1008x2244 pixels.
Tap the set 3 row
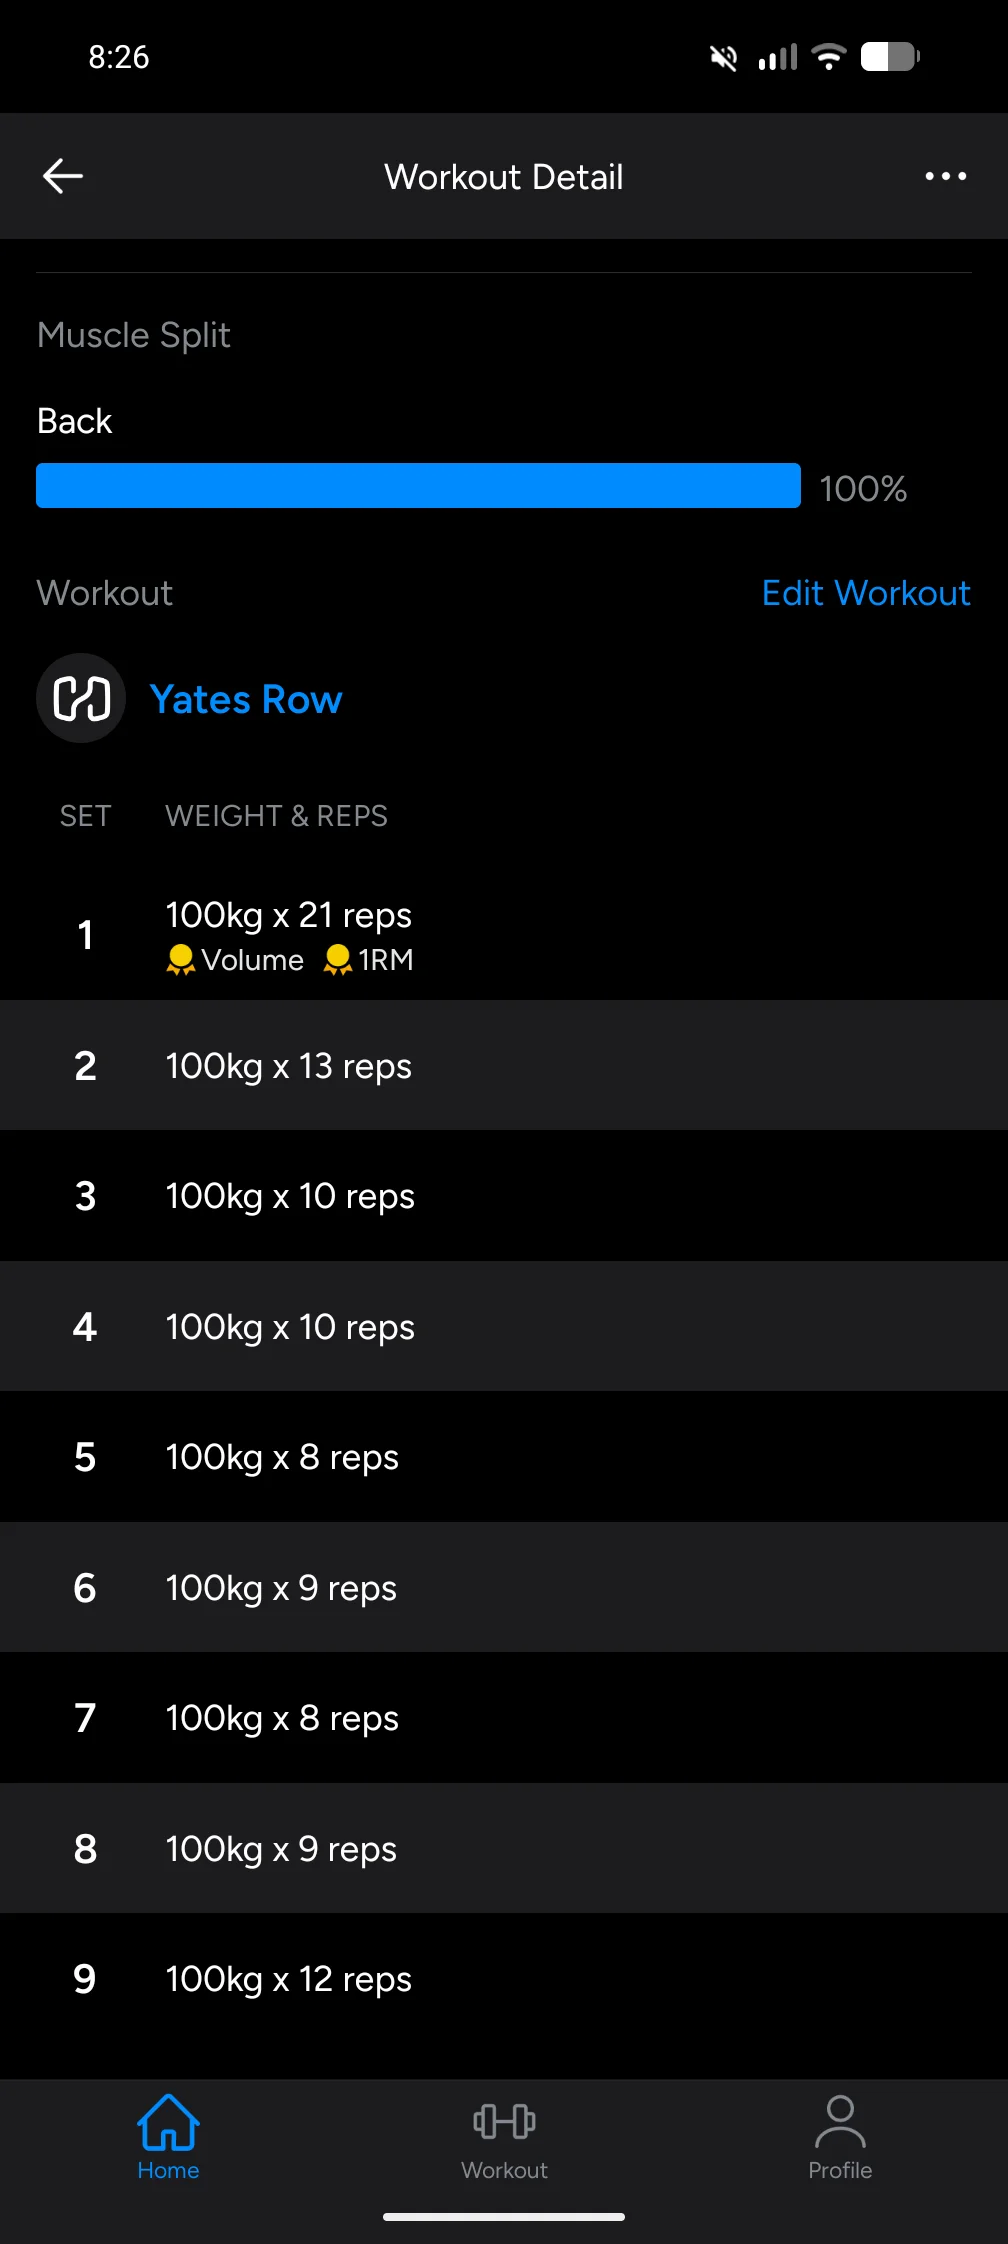(x=504, y=1196)
